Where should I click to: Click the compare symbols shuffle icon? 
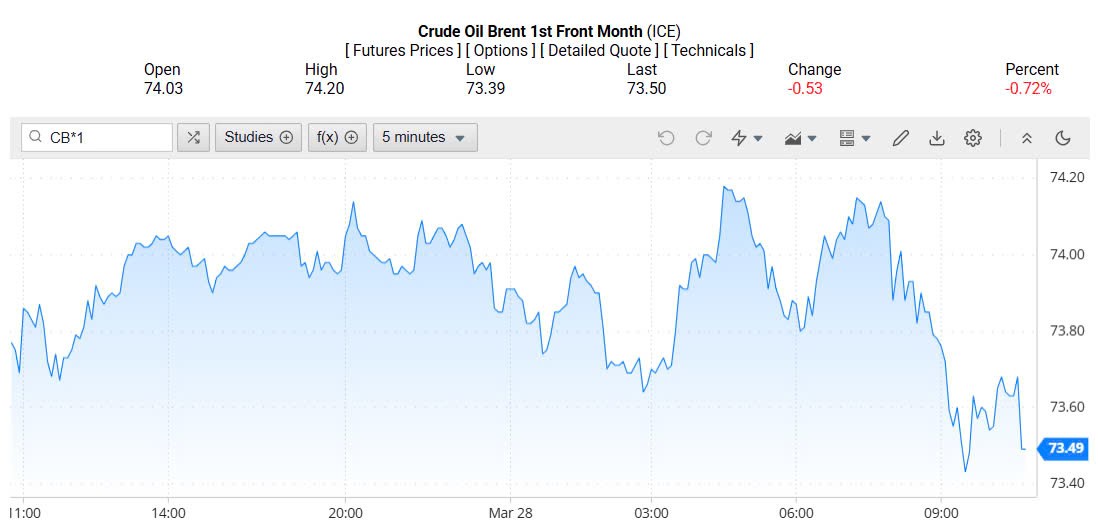click(193, 138)
